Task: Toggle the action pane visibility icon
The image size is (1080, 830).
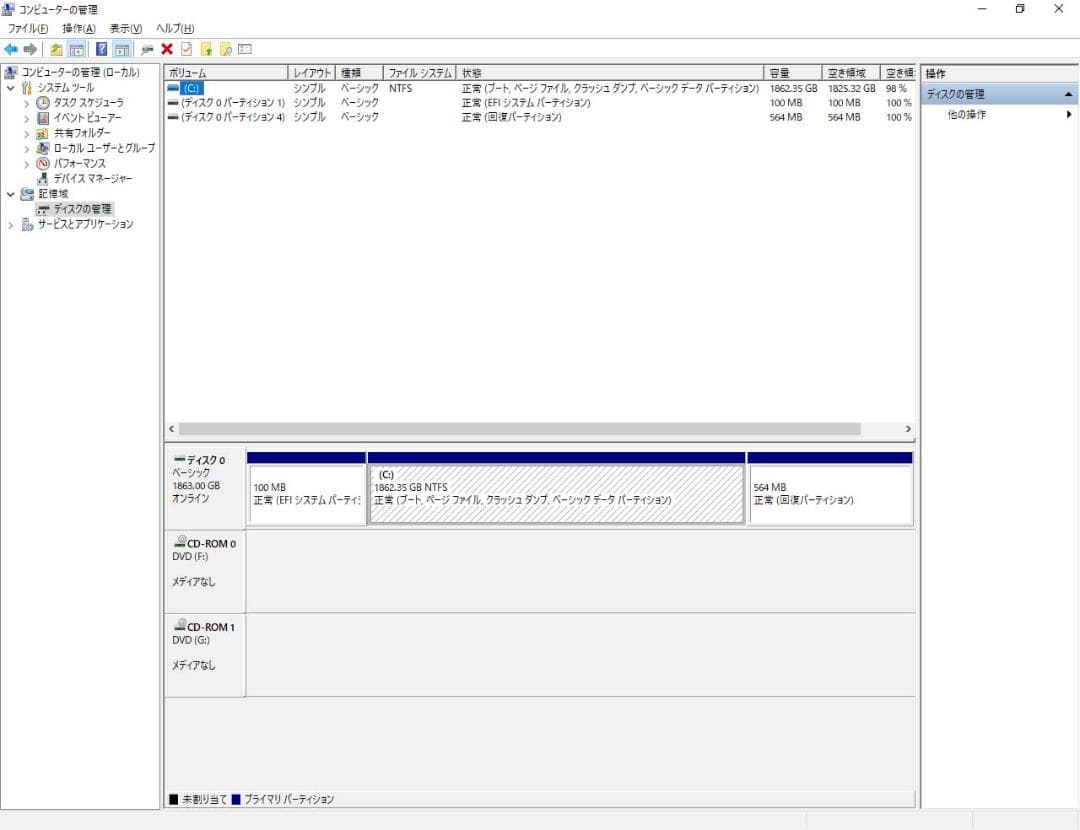Action: click(120, 49)
